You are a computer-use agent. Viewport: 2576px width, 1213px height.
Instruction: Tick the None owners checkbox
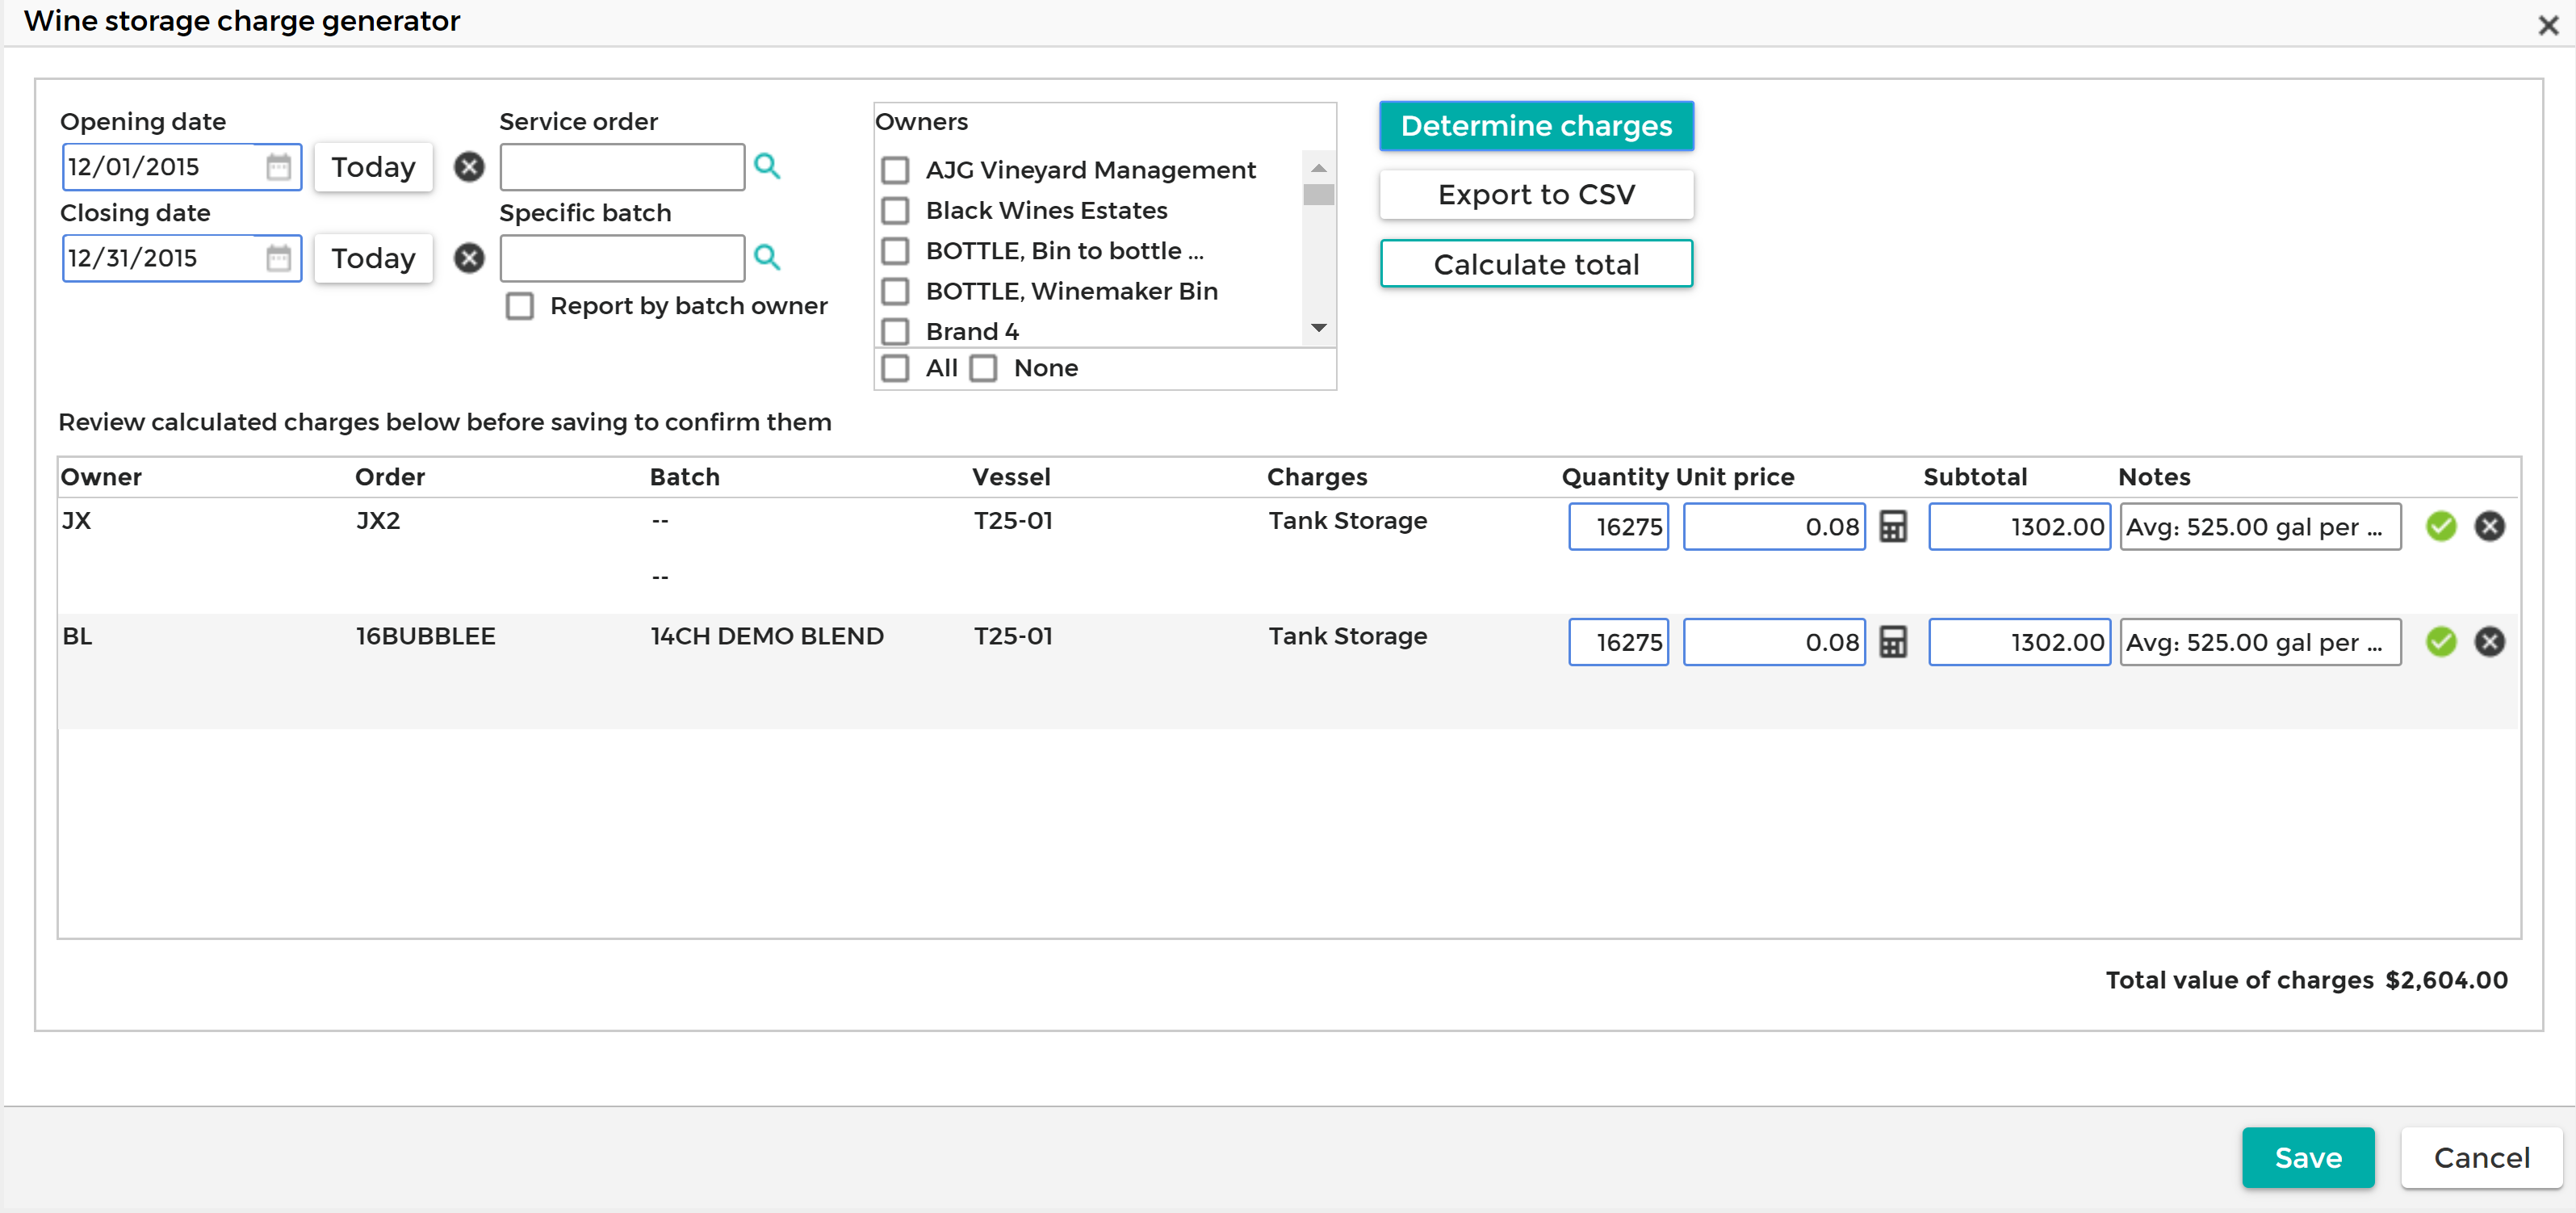tap(983, 368)
